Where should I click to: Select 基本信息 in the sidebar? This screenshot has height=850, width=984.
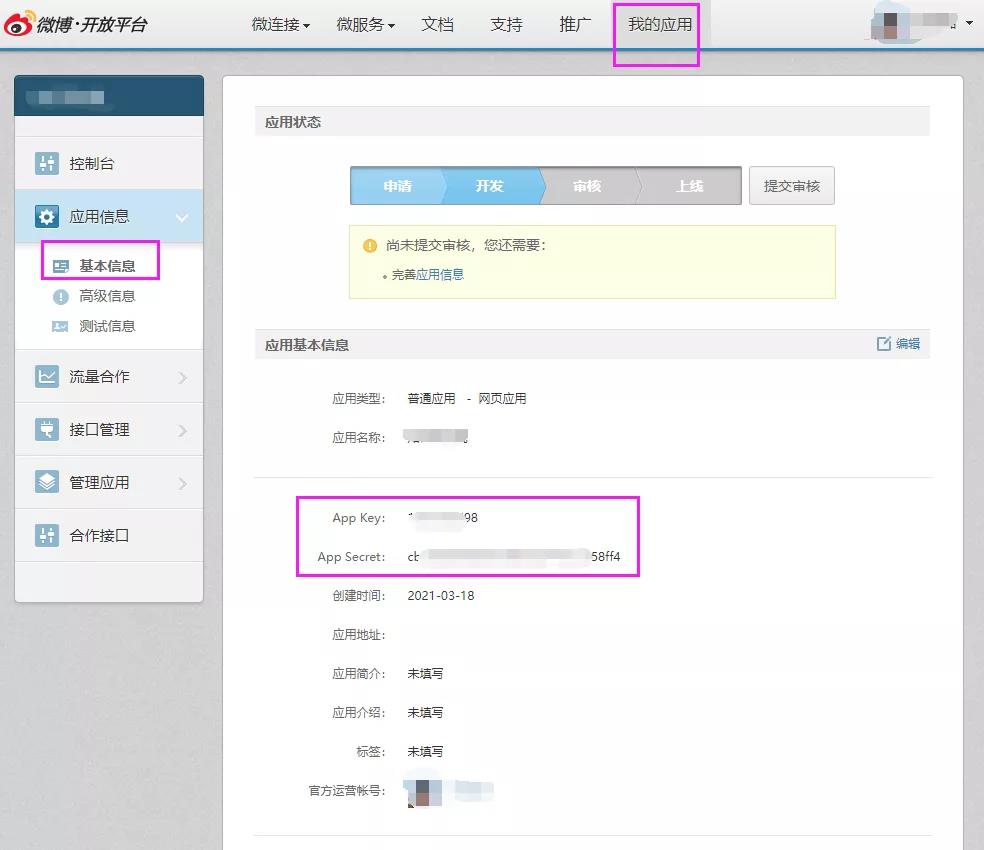tap(107, 266)
